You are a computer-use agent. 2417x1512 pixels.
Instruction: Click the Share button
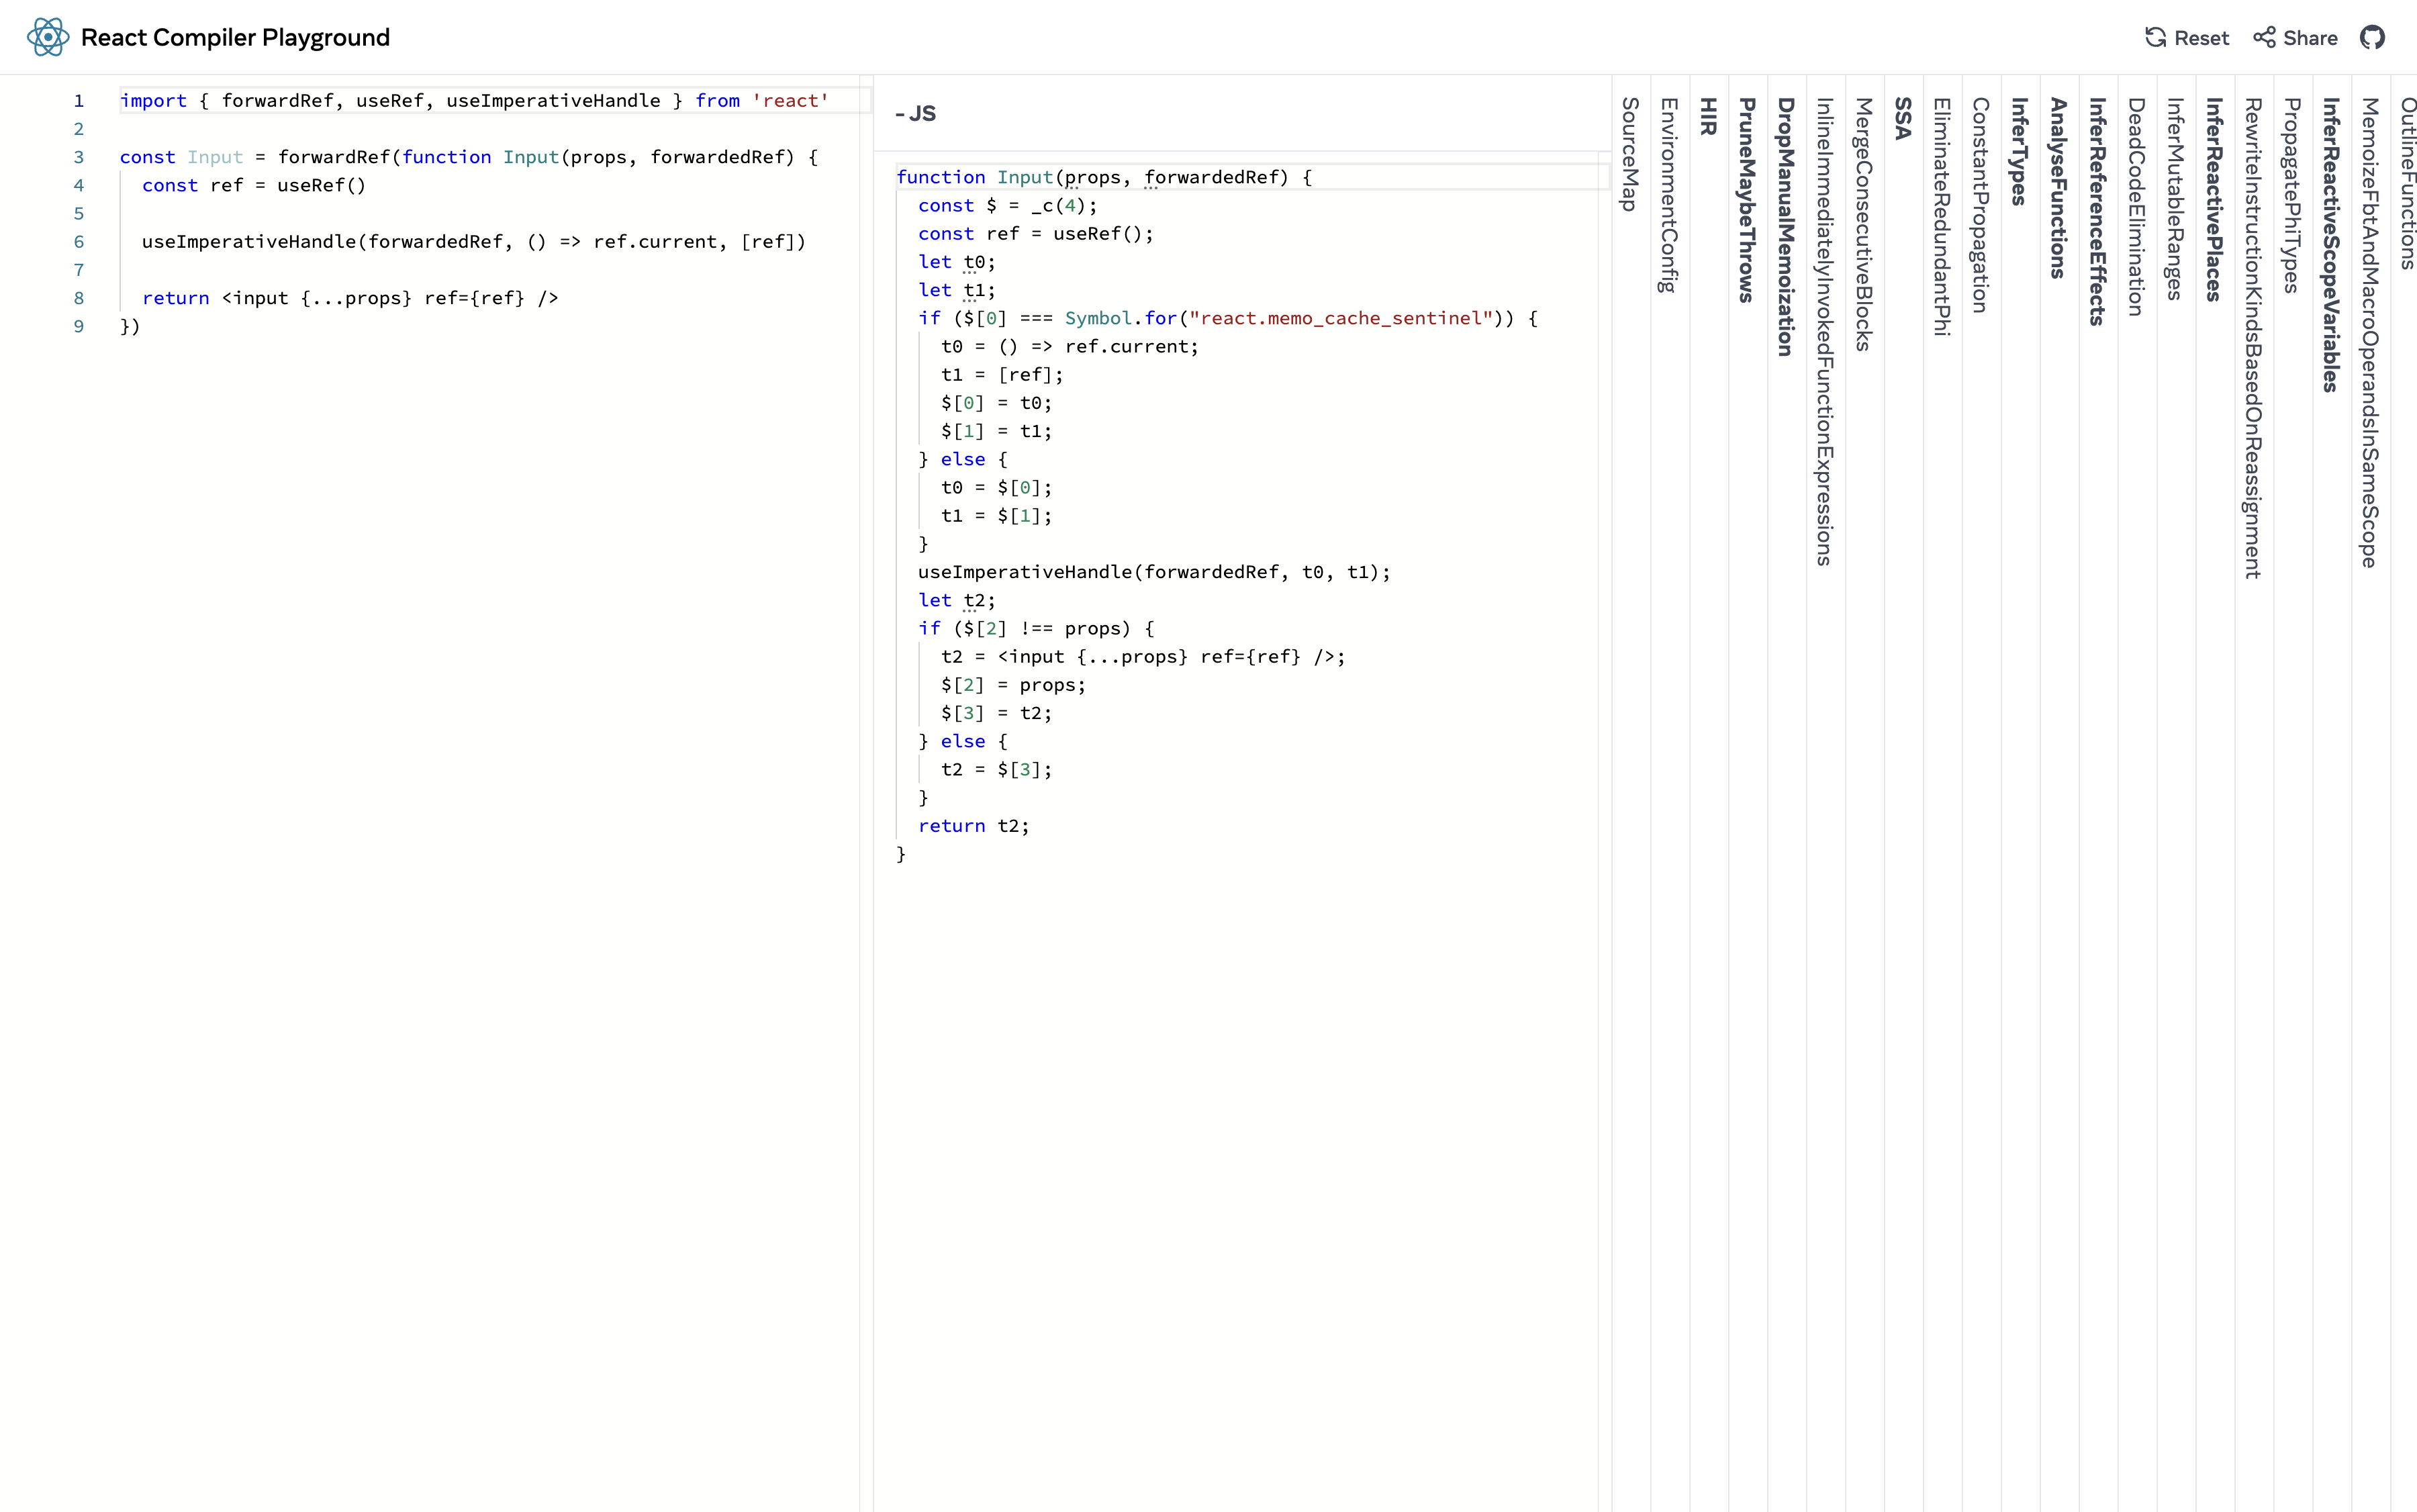[2295, 38]
